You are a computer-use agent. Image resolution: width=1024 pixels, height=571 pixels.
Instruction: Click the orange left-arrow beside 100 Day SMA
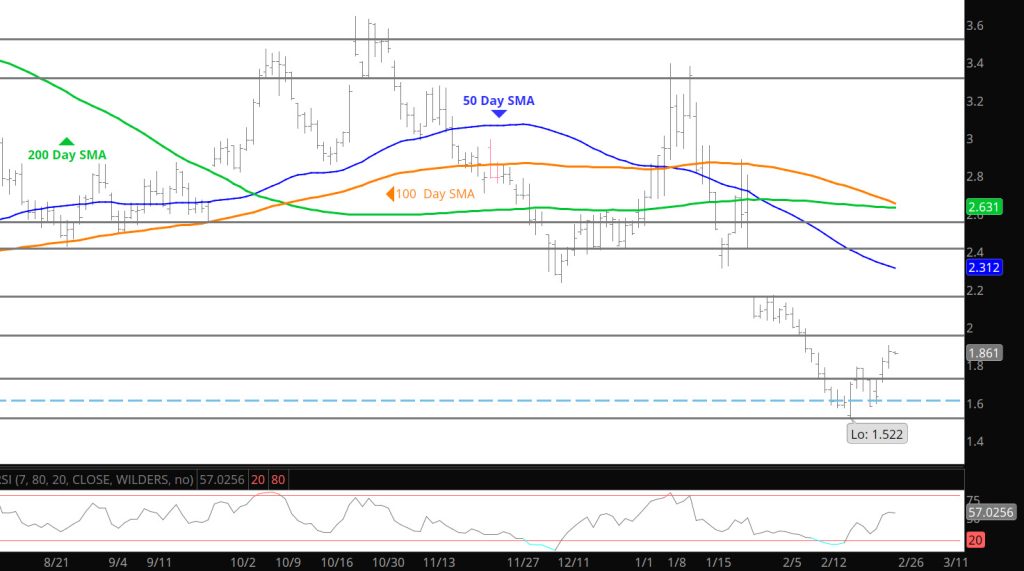[389, 194]
